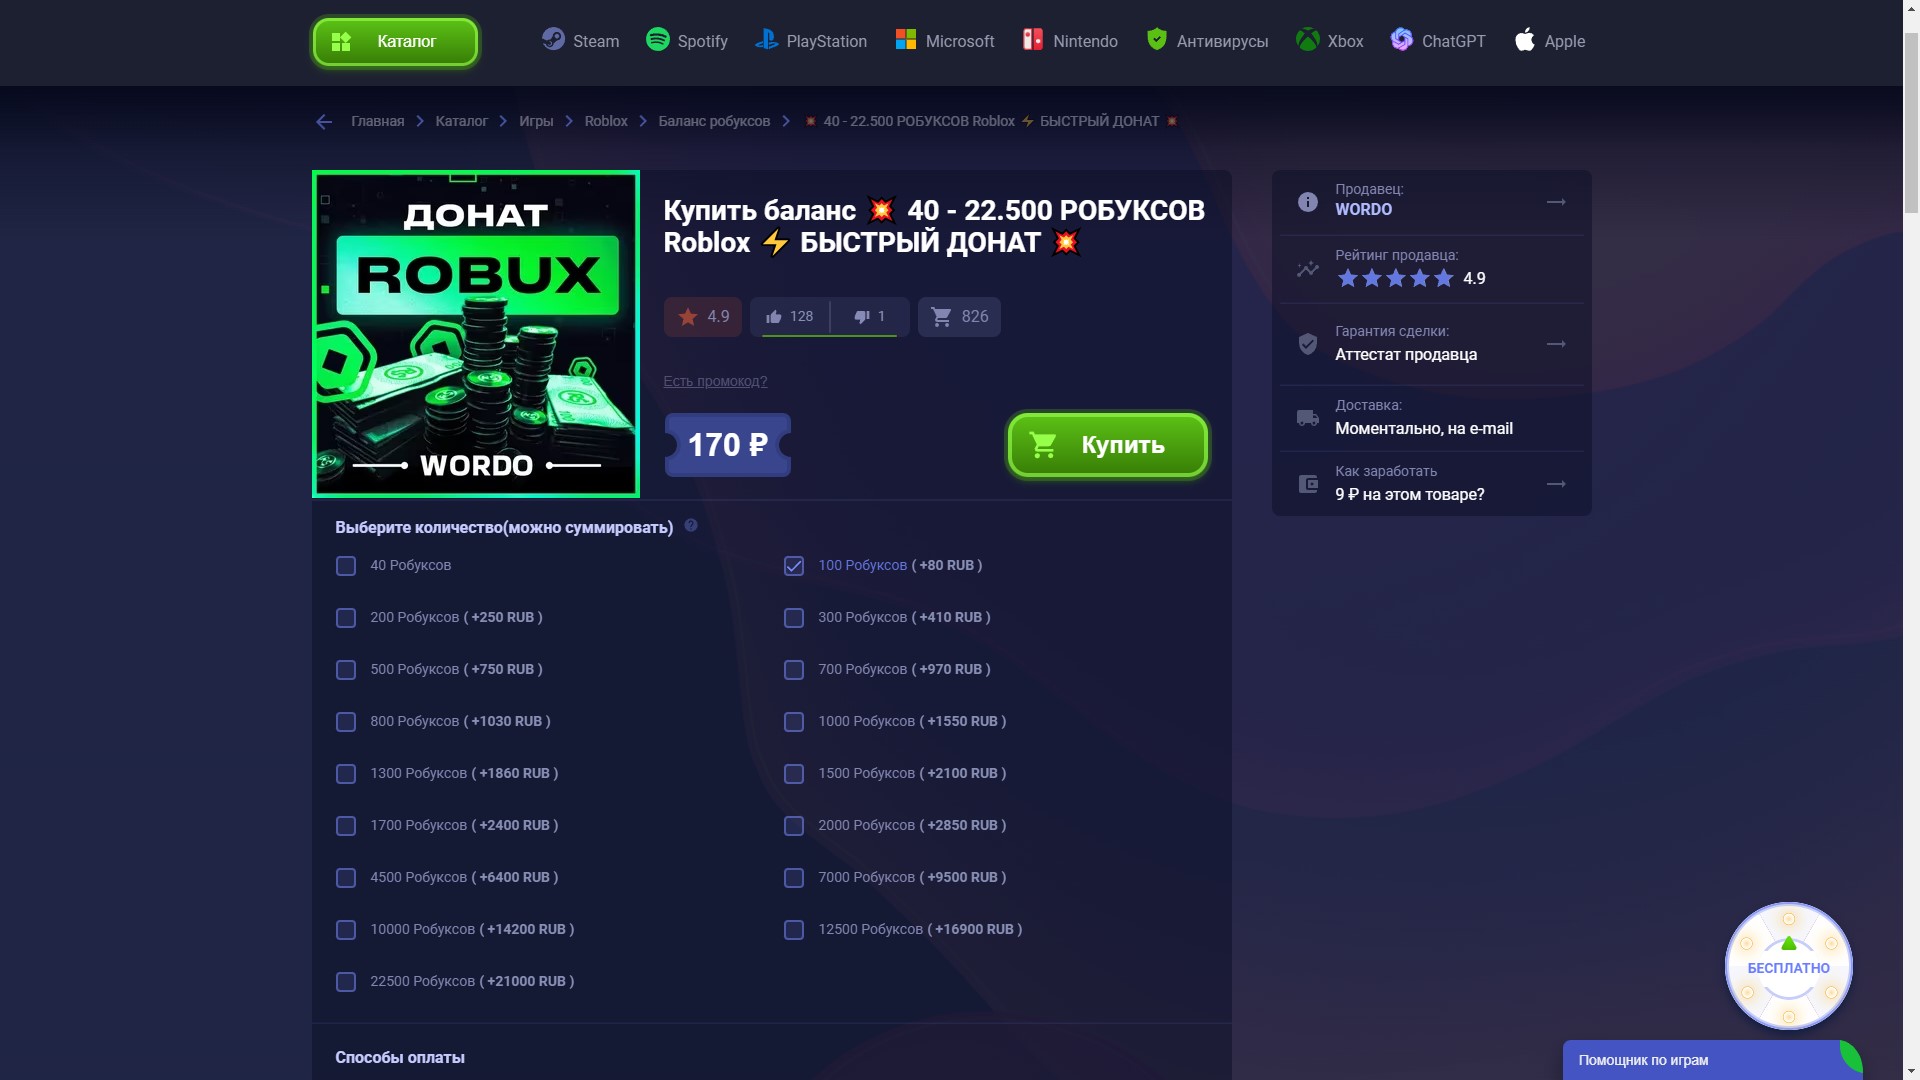
Task: Go to Roblox breadcrumb link
Action: tap(606, 121)
